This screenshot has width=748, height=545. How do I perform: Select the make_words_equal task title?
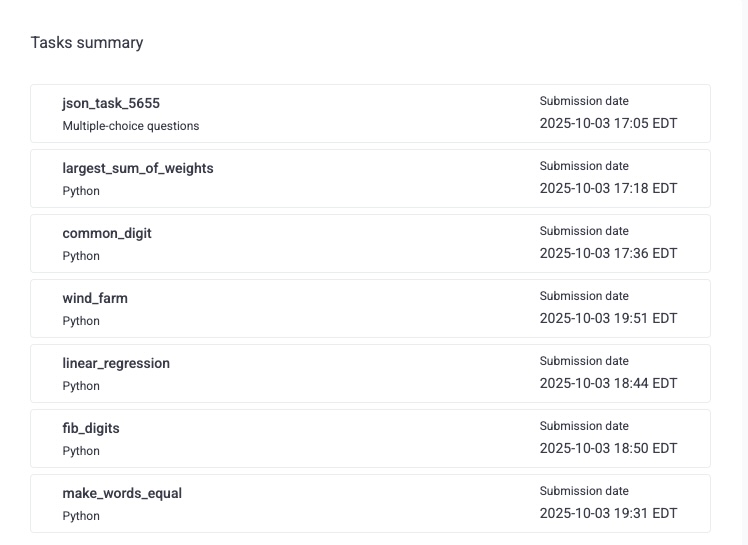point(122,493)
